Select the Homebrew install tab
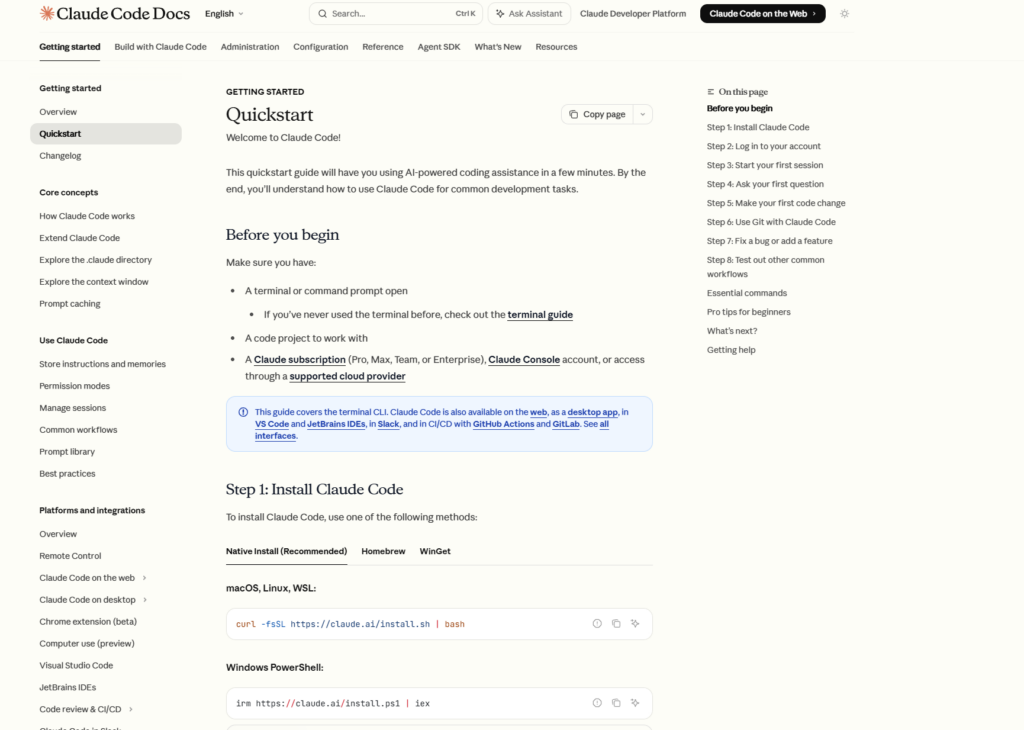This screenshot has width=1024, height=730. point(383,551)
